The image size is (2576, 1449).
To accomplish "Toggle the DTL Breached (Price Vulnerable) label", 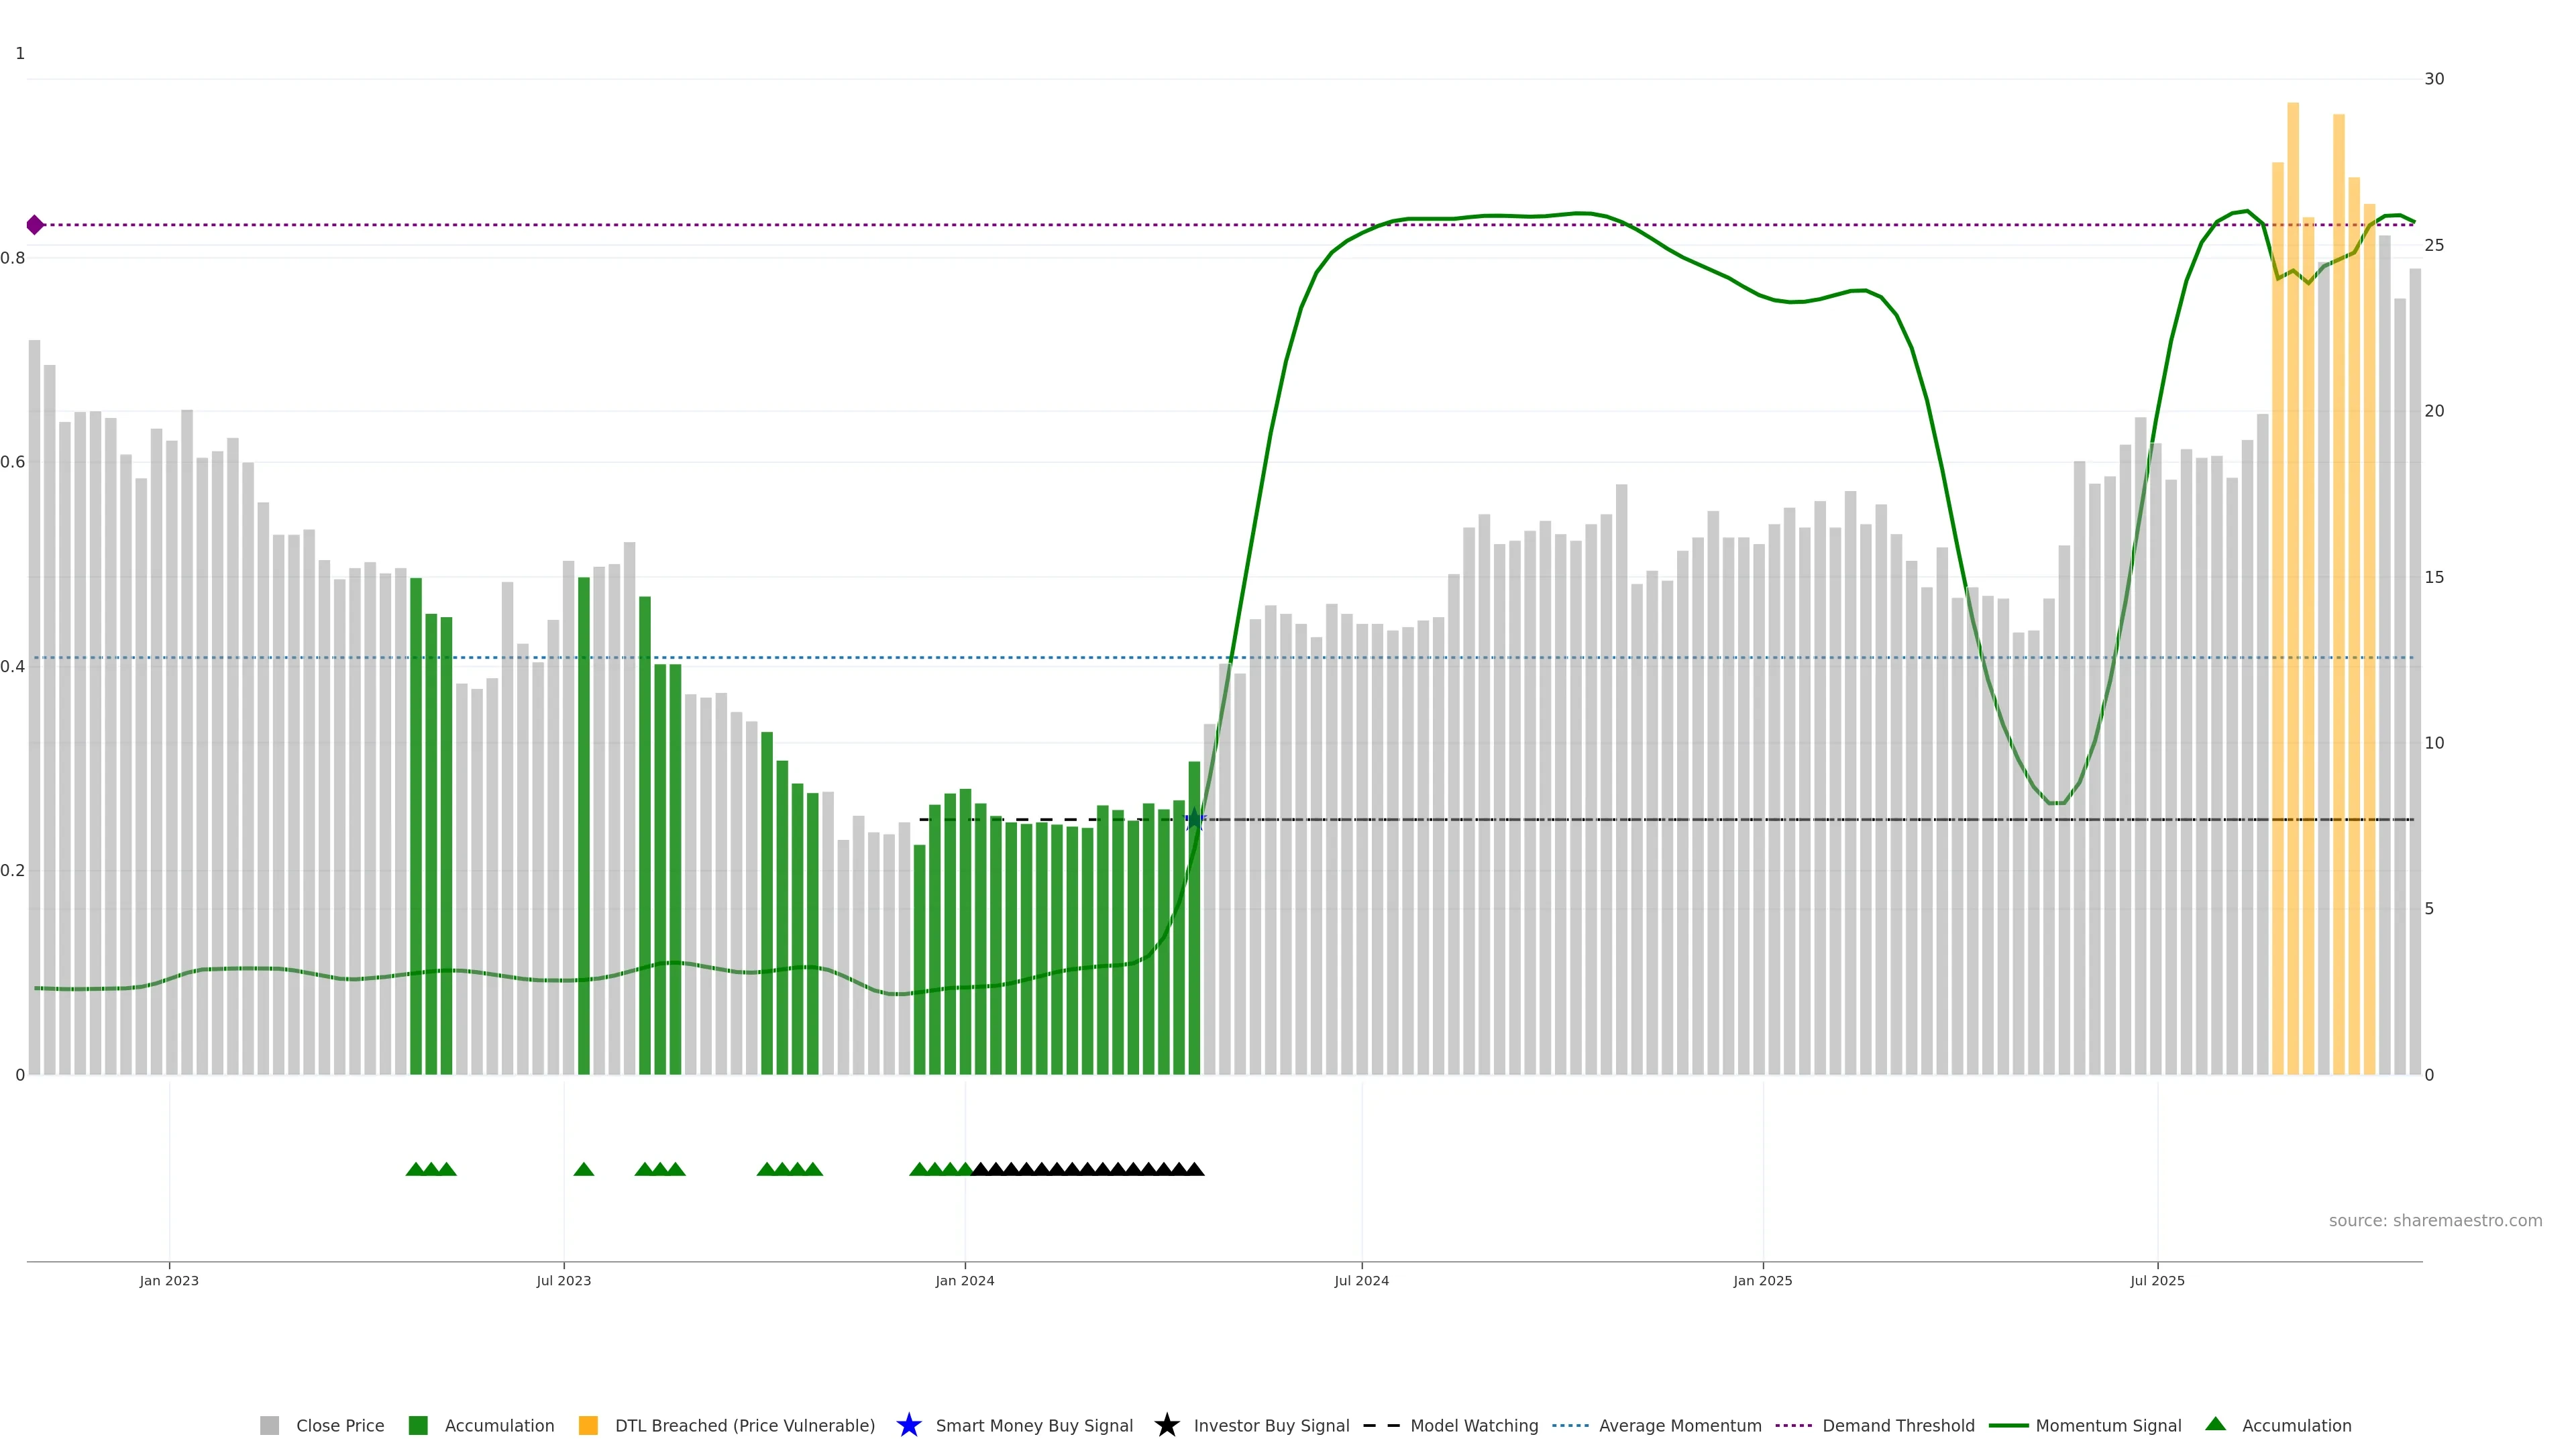I will point(744,1426).
